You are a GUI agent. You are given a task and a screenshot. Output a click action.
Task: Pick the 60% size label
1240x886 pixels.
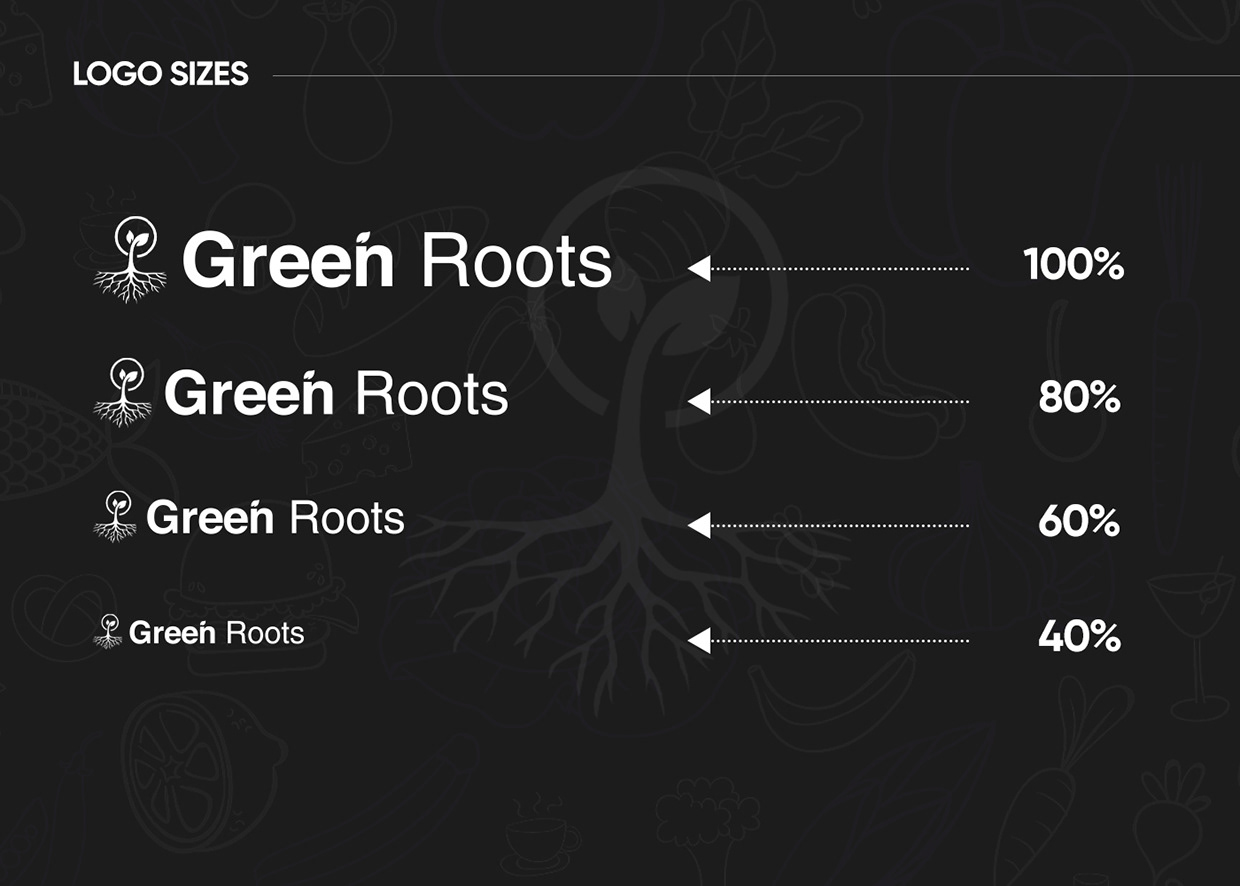coord(1079,522)
